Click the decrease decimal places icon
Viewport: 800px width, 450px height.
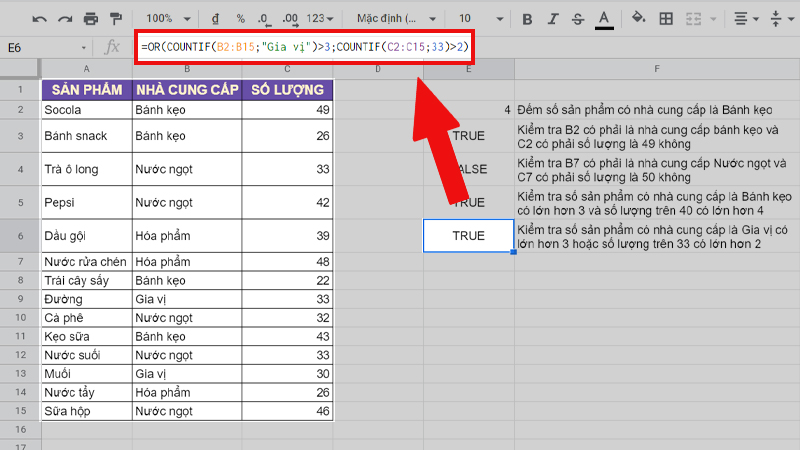pyautogui.click(x=265, y=19)
